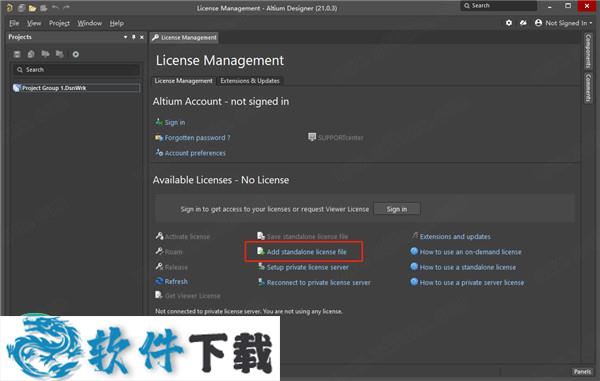Click the Forgotten password link
The height and width of the screenshot is (381, 600).
197,137
